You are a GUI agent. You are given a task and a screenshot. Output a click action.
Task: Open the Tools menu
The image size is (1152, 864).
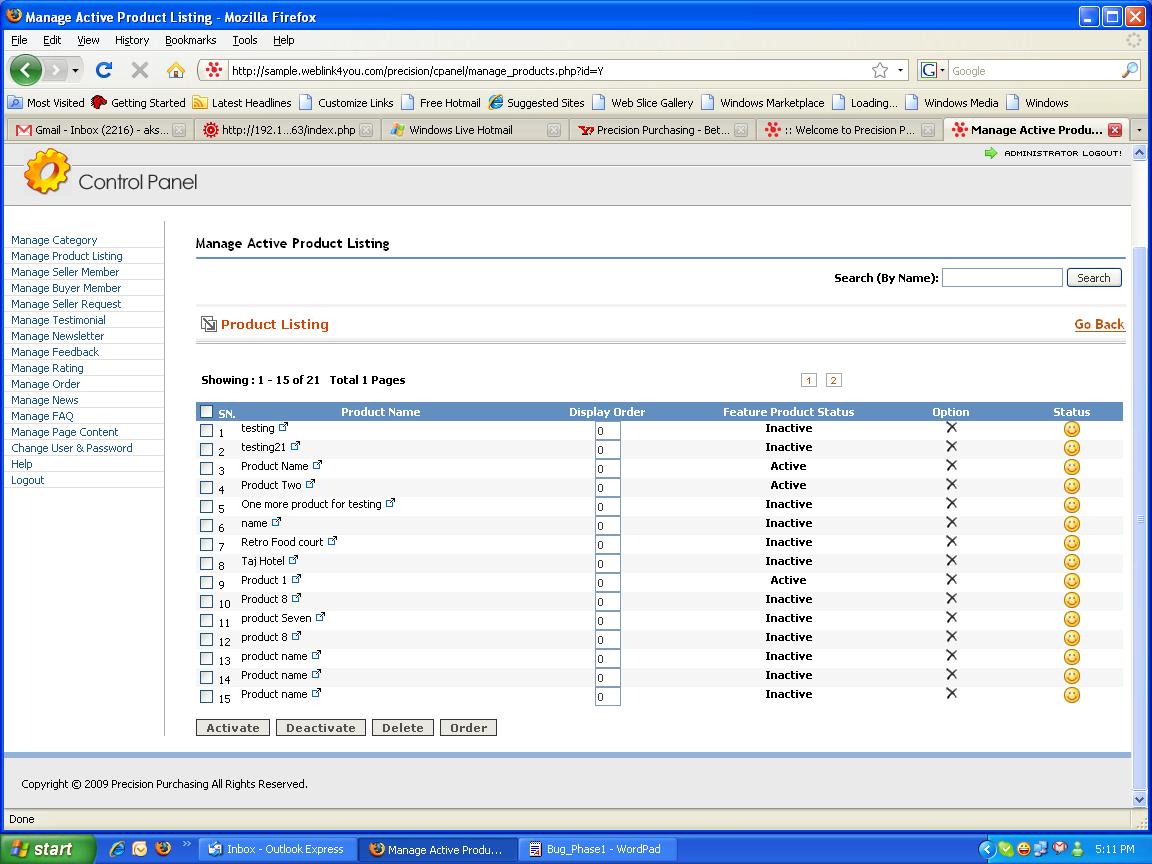point(245,40)
